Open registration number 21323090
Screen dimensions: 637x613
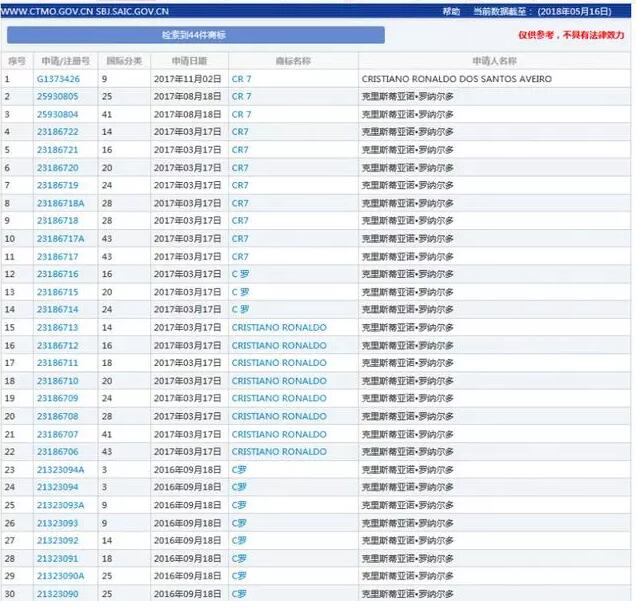click(57, 594)
